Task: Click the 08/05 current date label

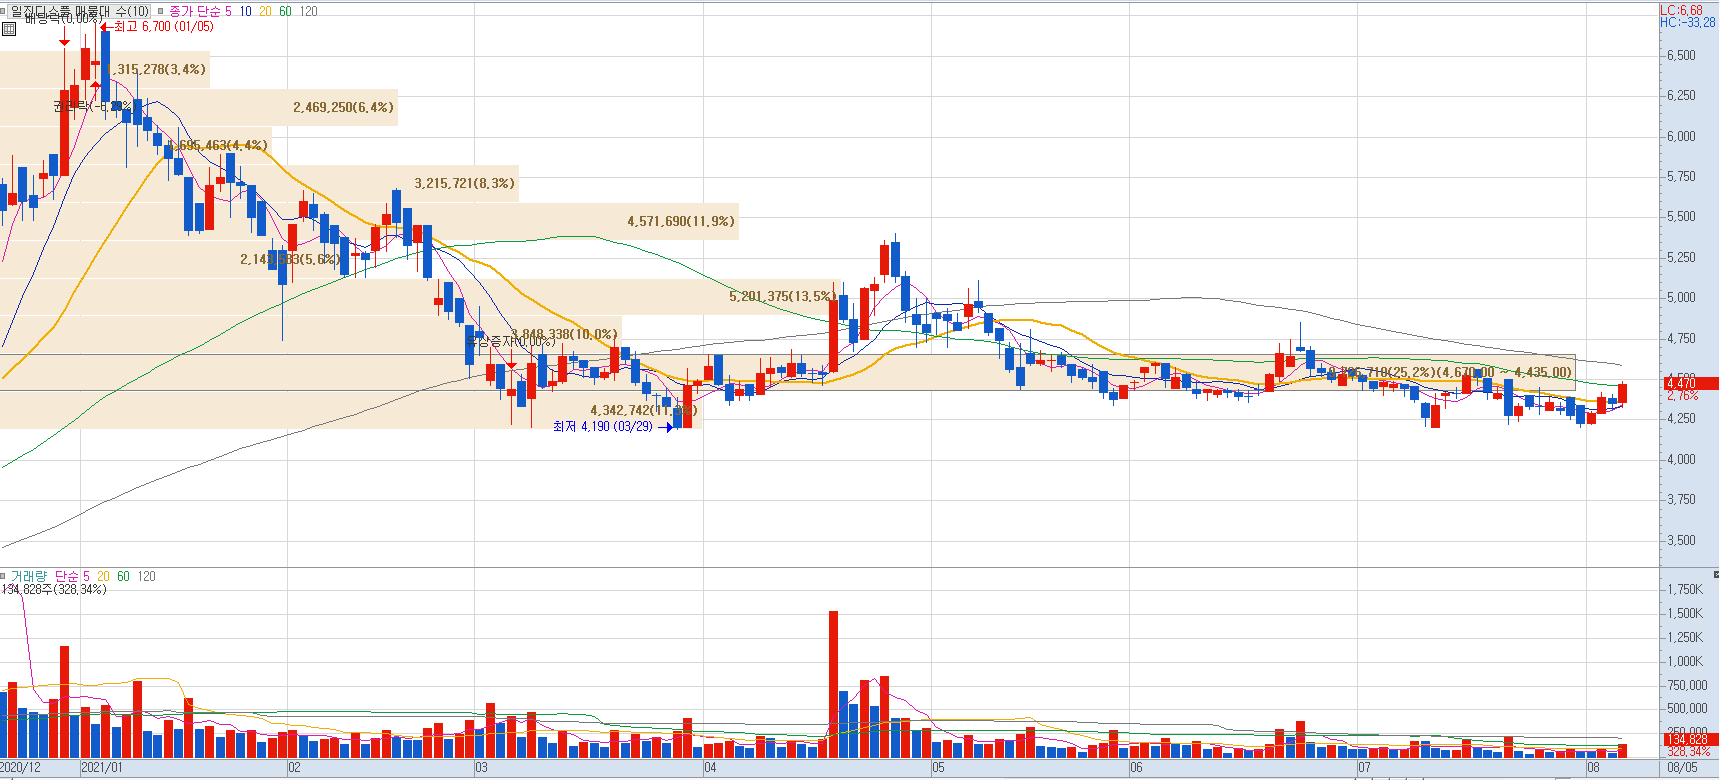Action: pos(1682,768)
